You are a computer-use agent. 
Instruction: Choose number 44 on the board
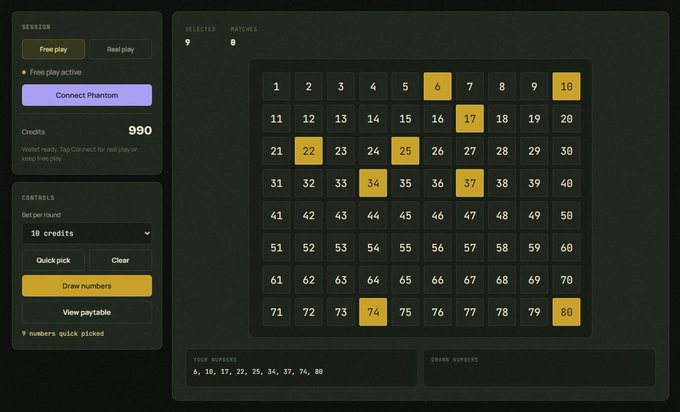click(373, 215)
